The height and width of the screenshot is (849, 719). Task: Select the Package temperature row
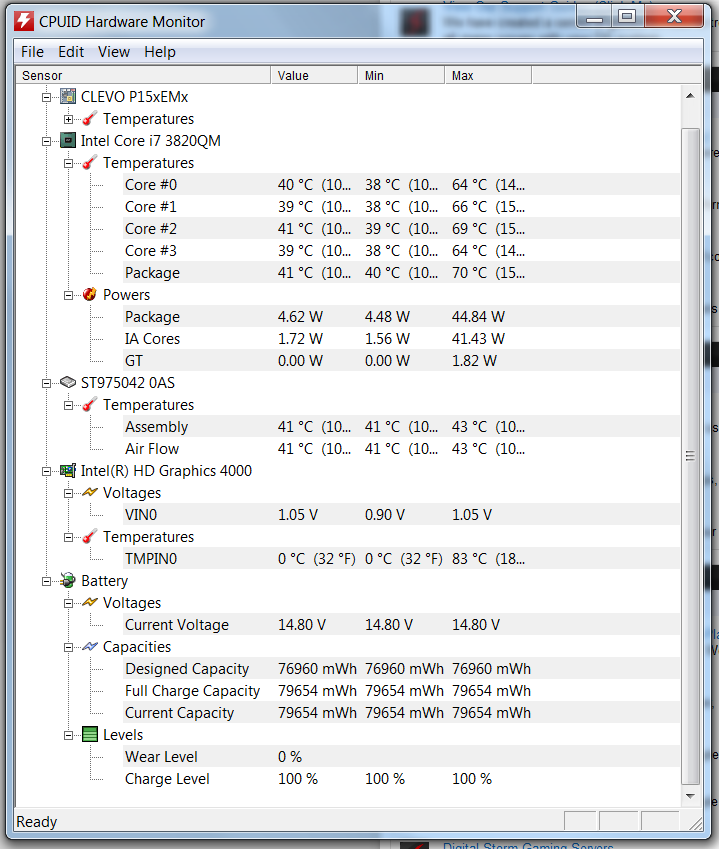[402, 273]
